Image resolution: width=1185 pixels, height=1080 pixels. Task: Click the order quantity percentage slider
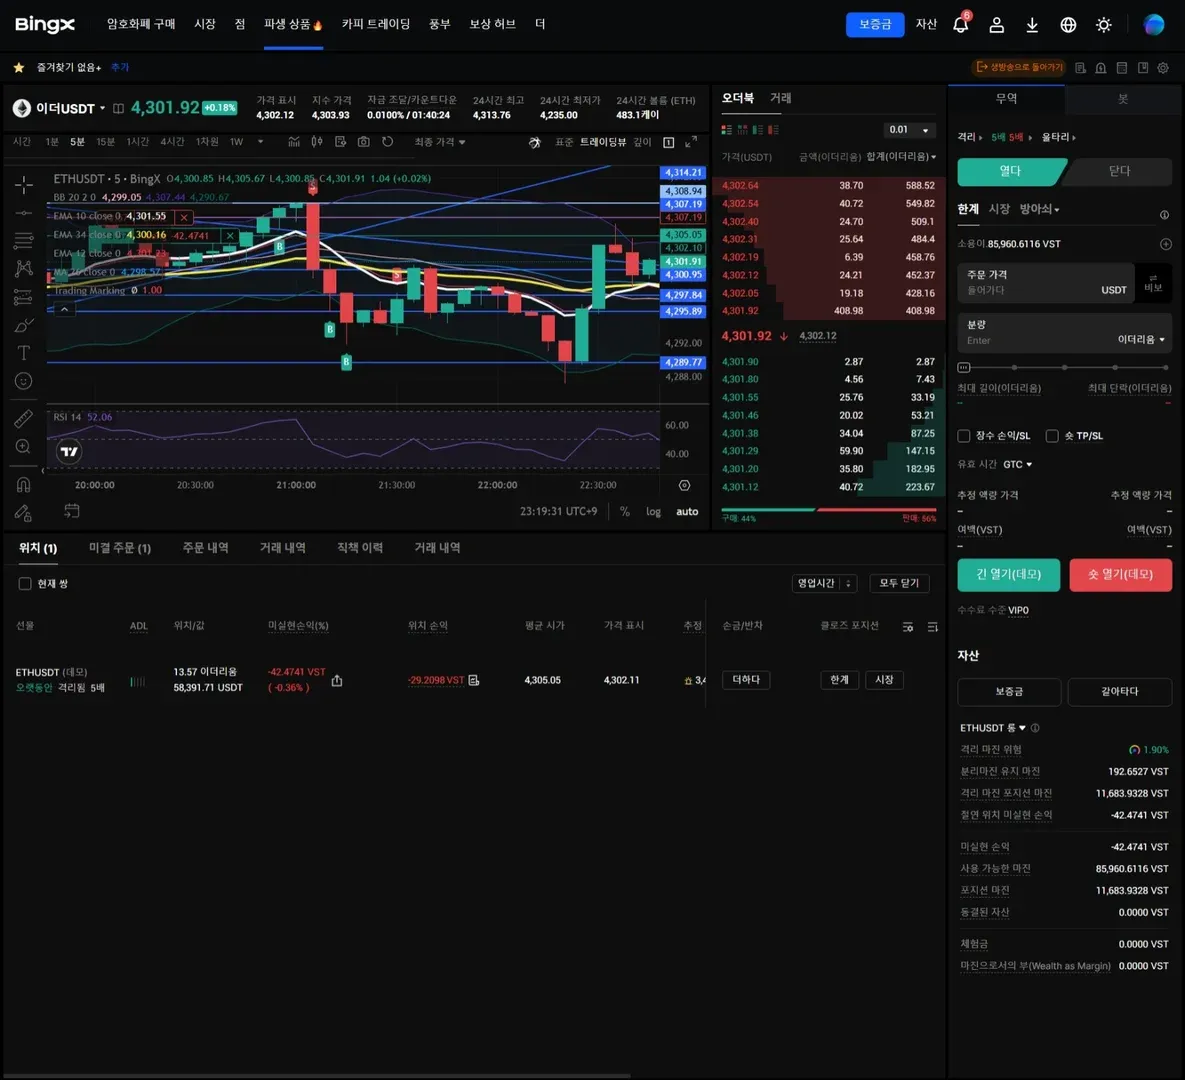click(x=1064, y=367)
